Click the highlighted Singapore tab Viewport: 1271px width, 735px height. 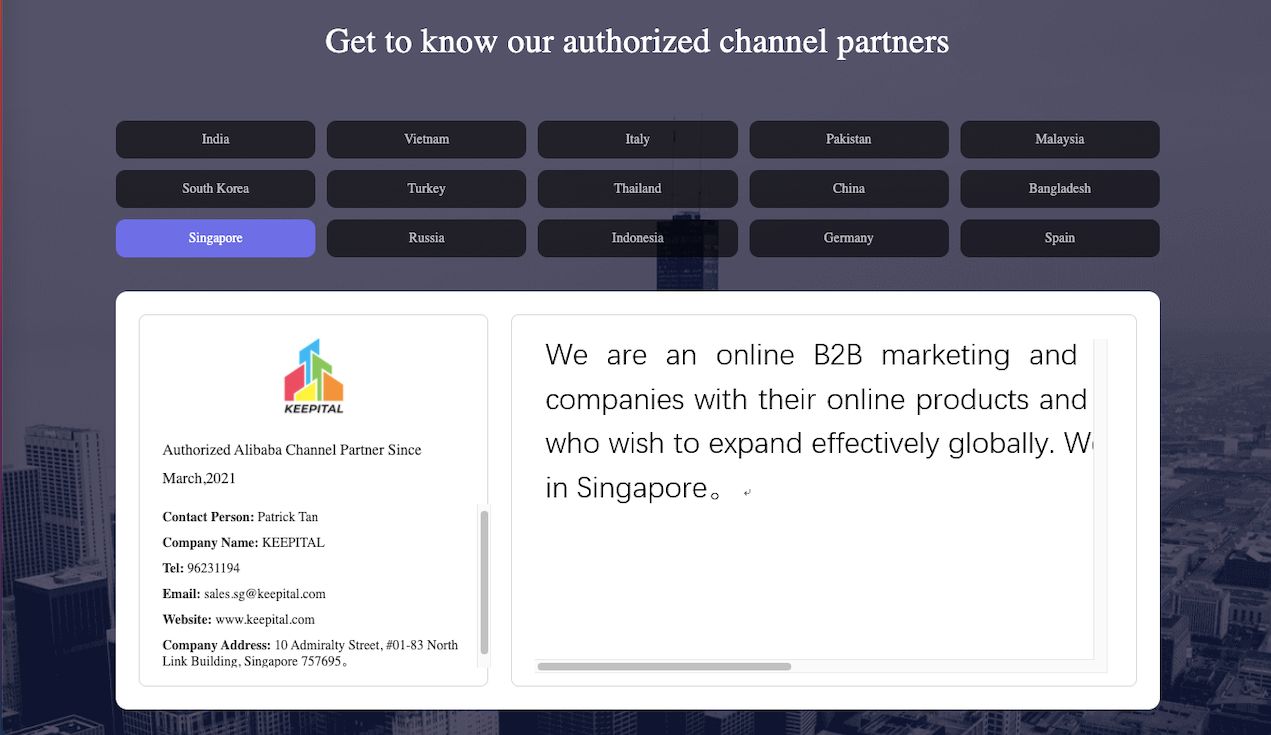point(215,238)
